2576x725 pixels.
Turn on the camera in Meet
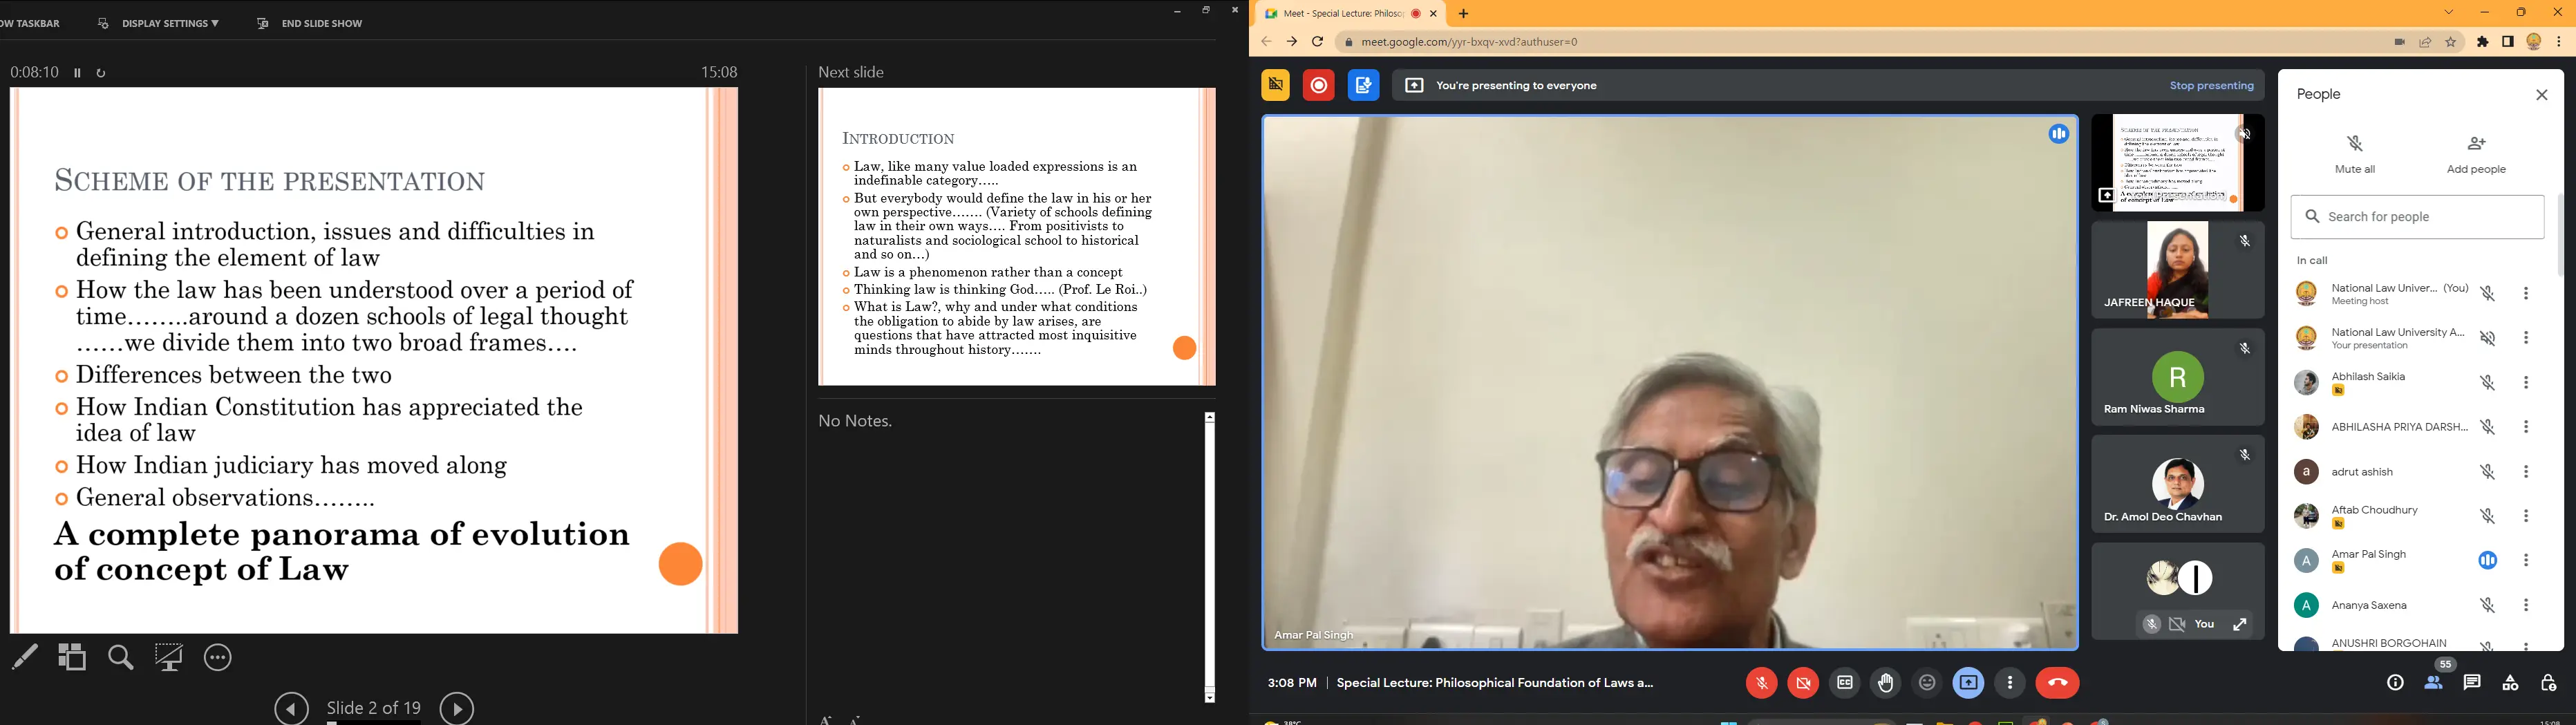1803,683
